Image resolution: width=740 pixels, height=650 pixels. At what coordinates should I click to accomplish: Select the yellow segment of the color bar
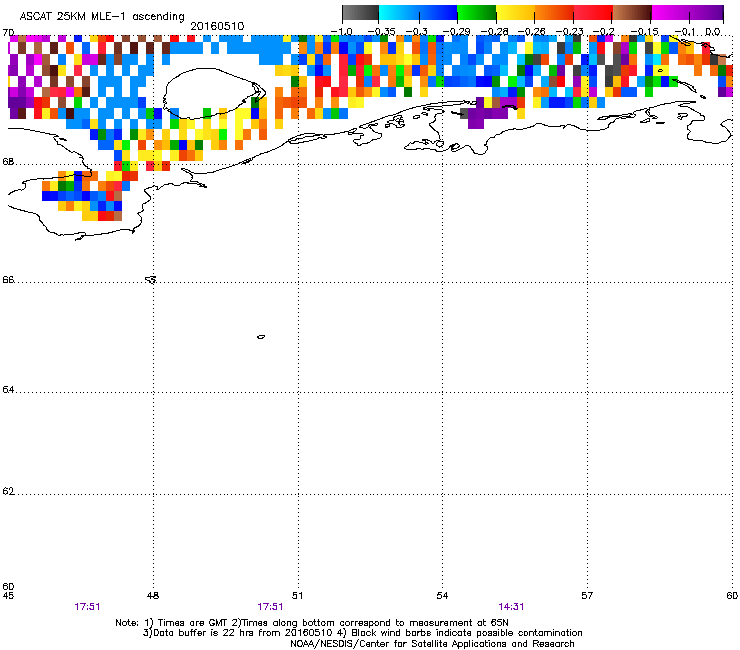click(515, 13)
